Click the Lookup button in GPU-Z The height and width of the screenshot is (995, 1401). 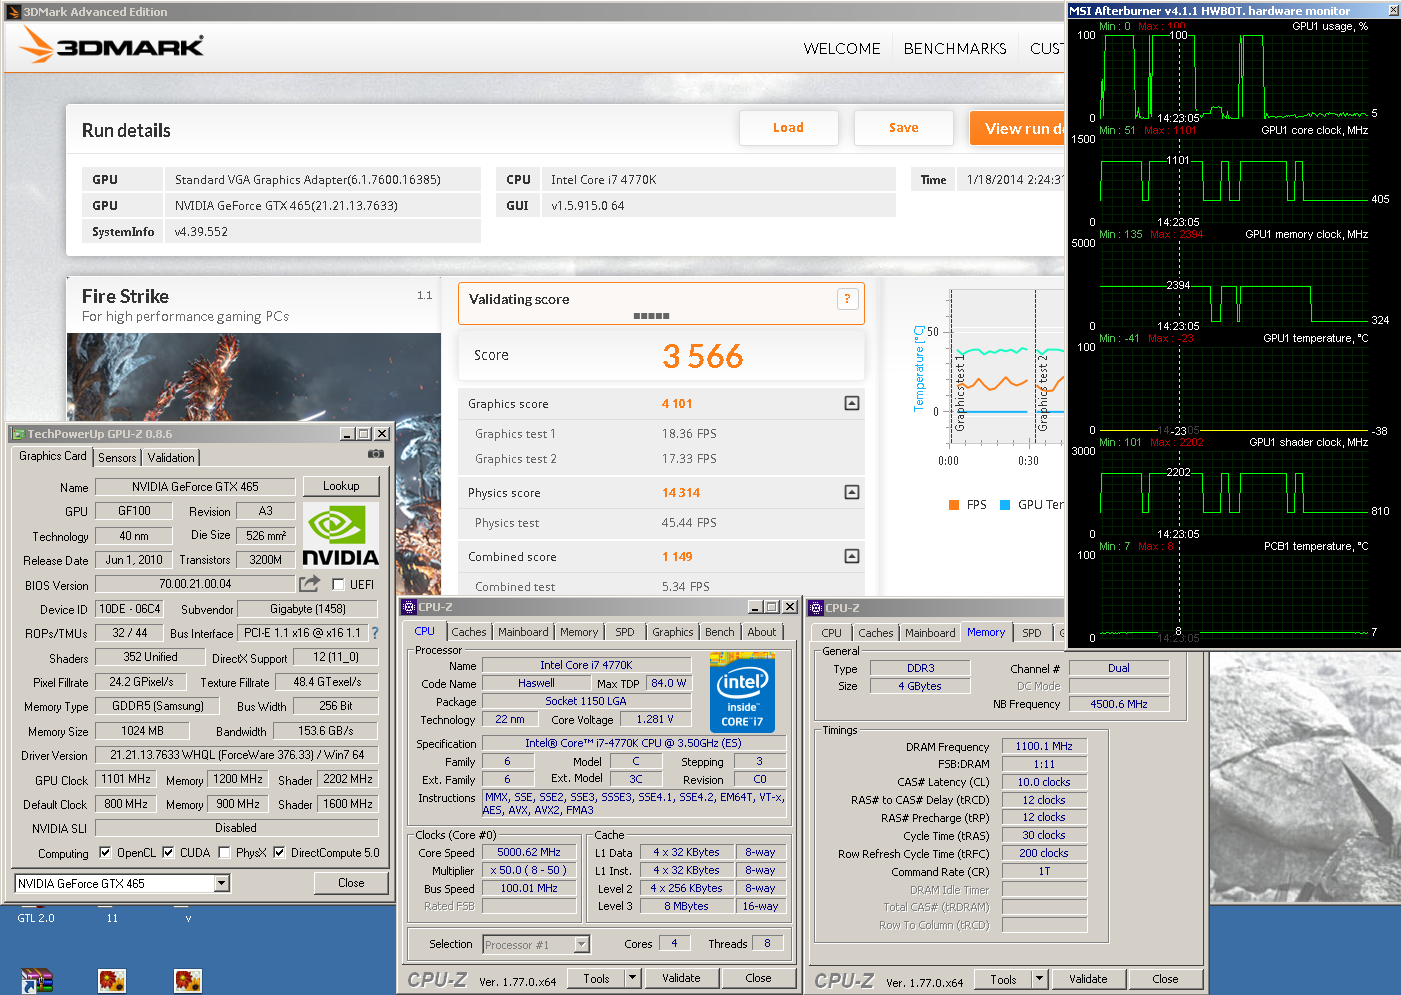click(341, 486)
